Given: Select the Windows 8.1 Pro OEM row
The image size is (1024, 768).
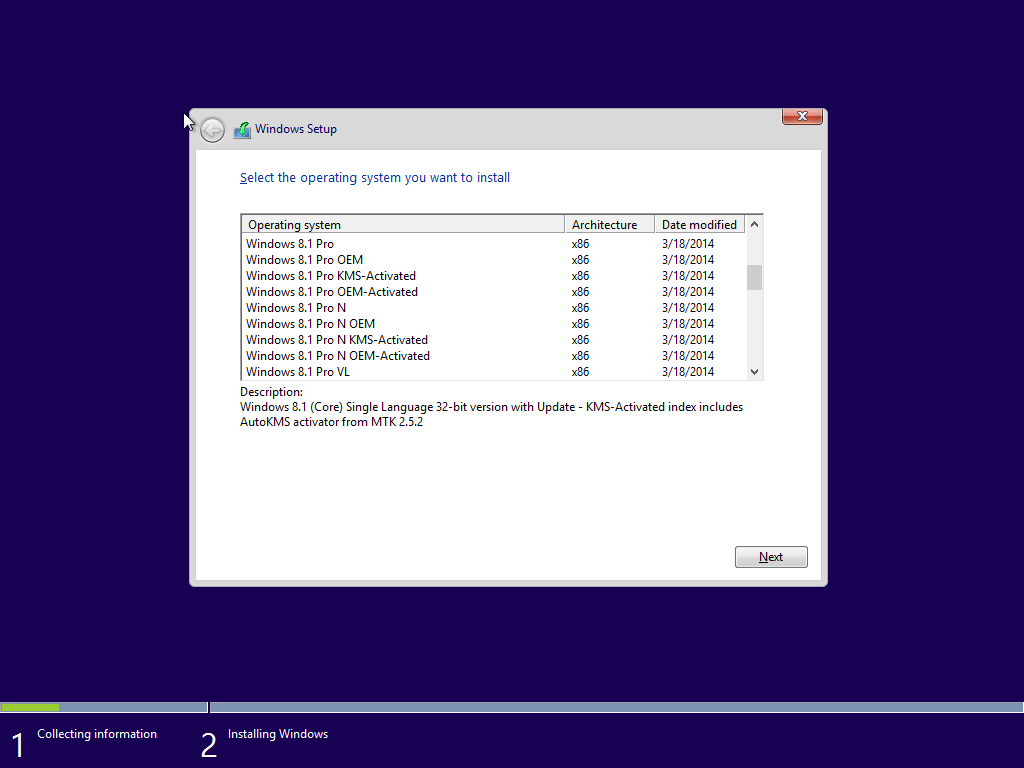Looking at the screenshot, I should 494,260.
